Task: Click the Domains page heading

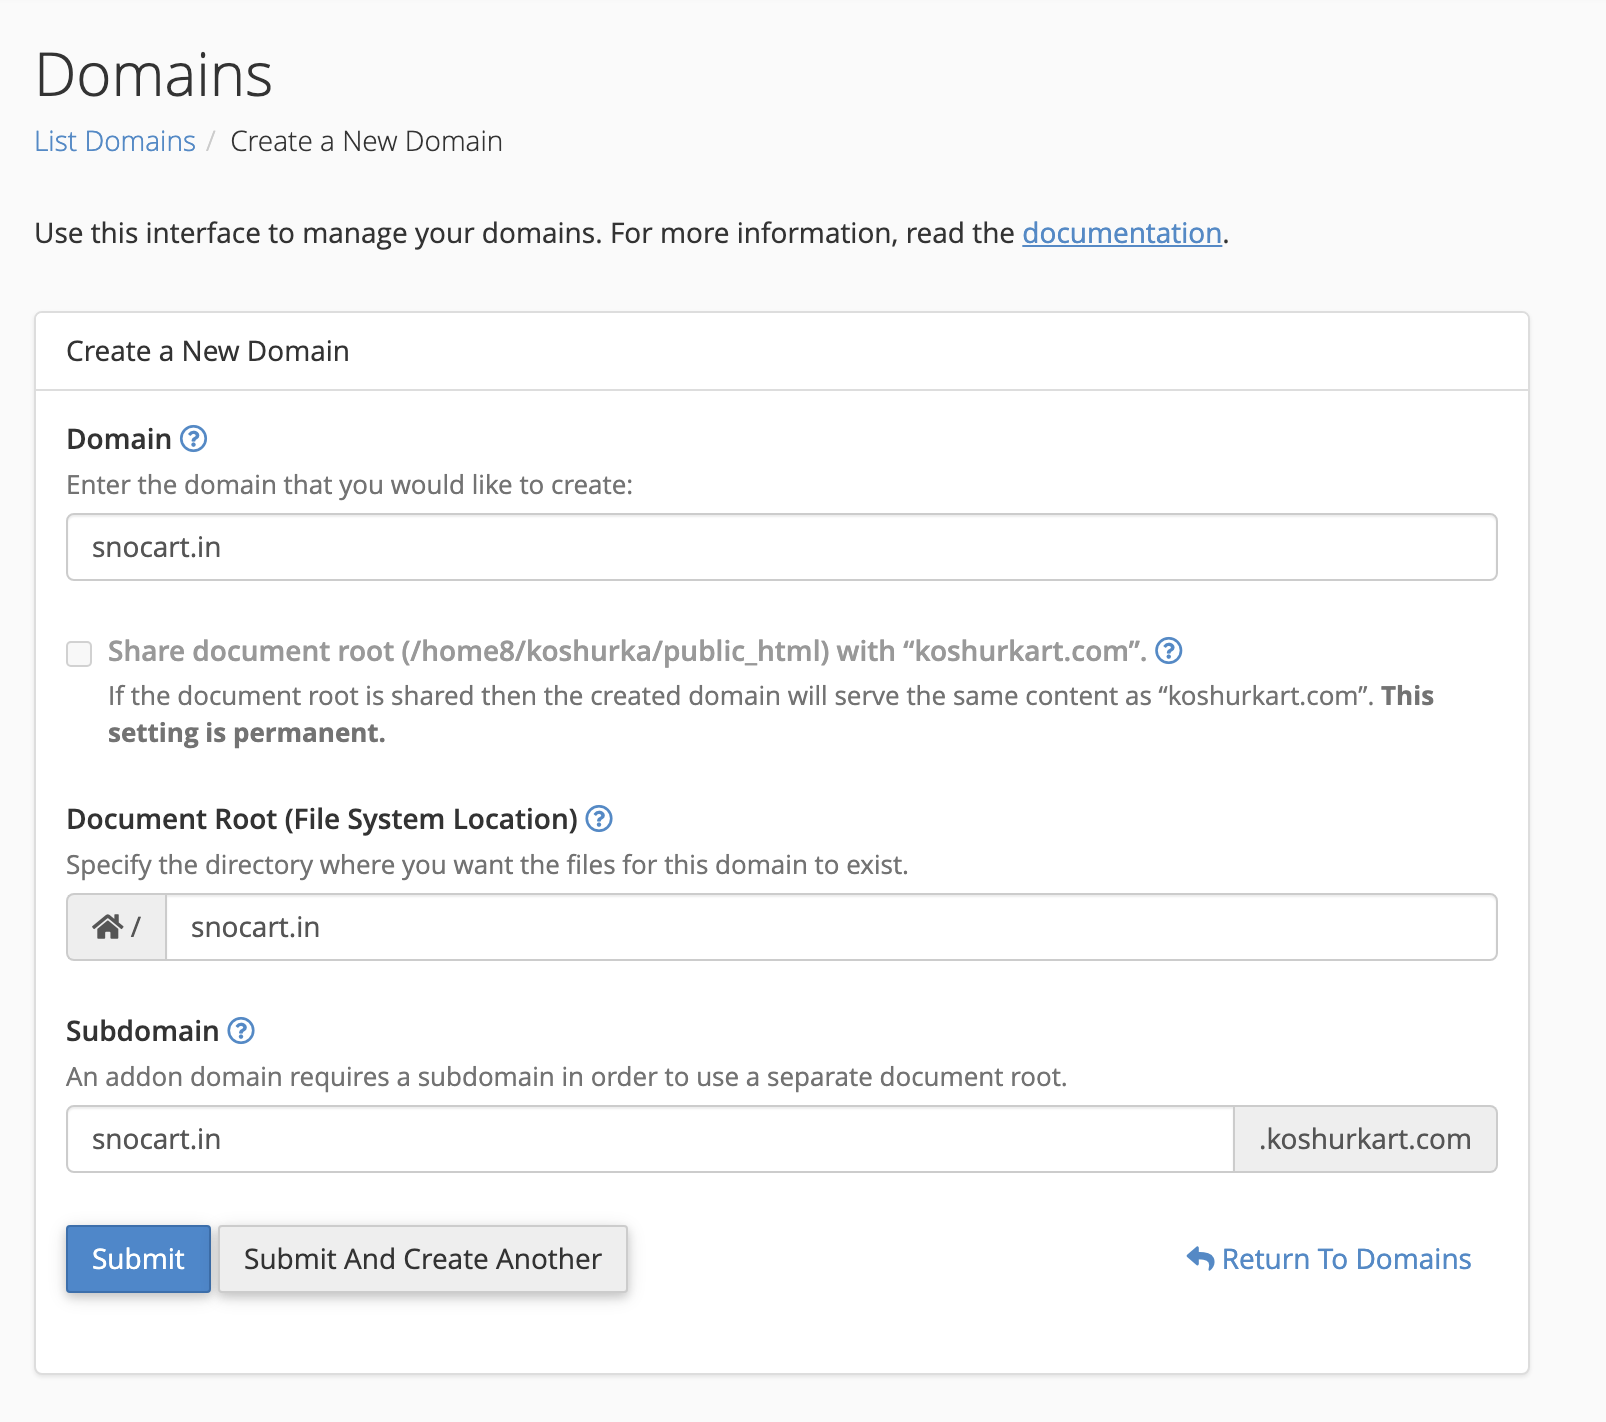Action: (x=154, y=75)
